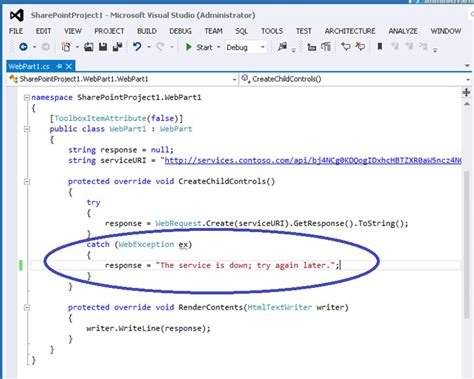Click the vertical scrollbar up arrow

(x=467, y=104)
